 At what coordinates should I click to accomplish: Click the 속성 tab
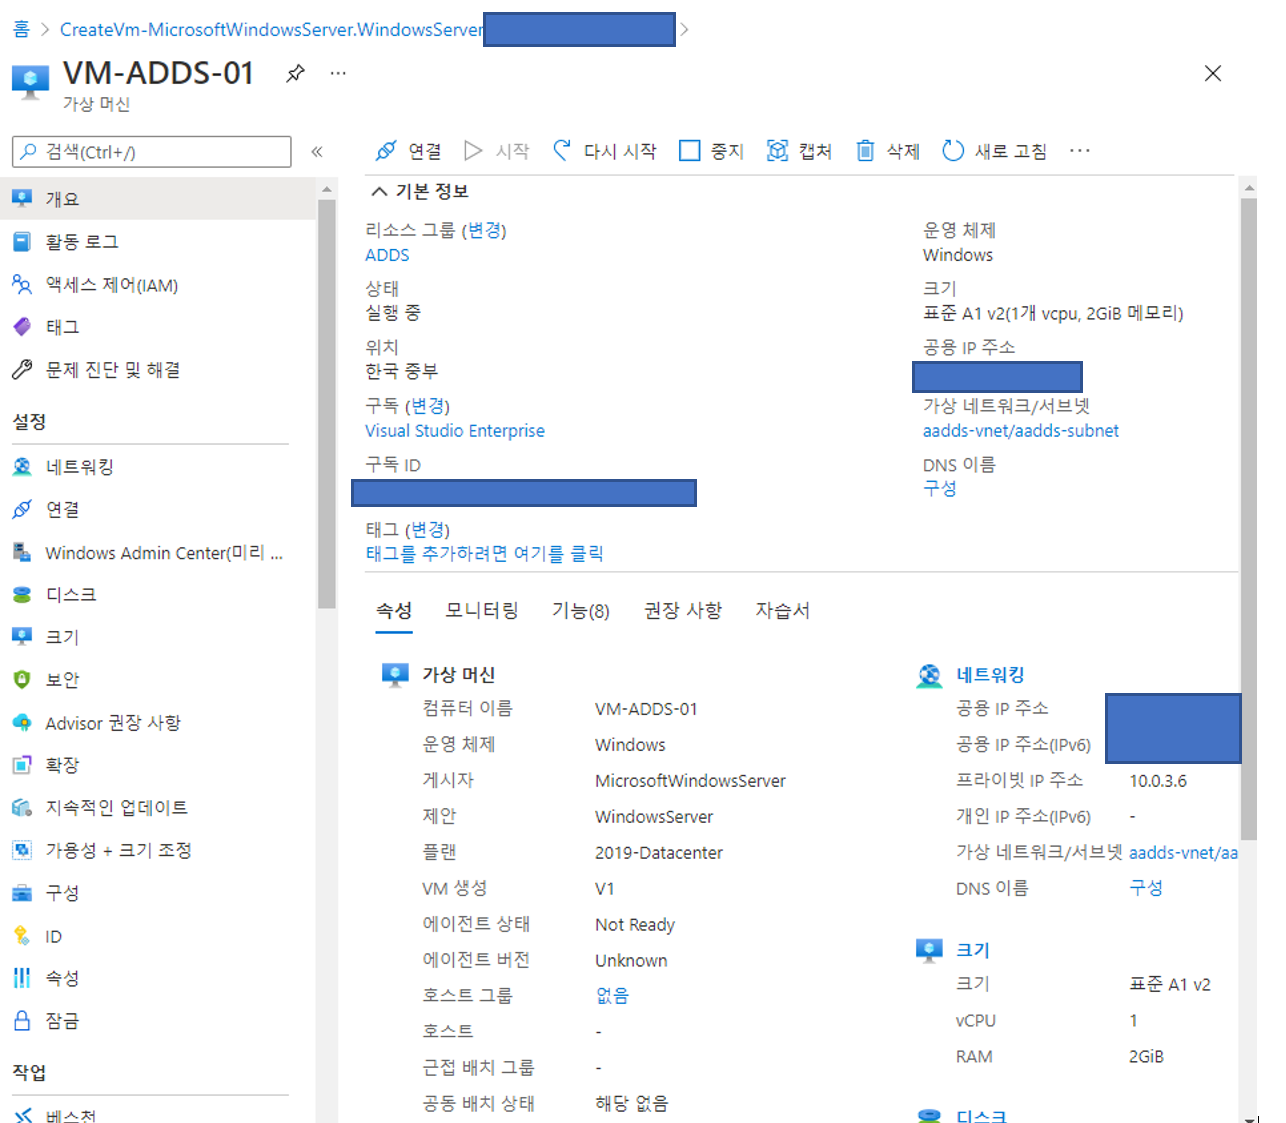pyautogui.click(x=394, y=610)
